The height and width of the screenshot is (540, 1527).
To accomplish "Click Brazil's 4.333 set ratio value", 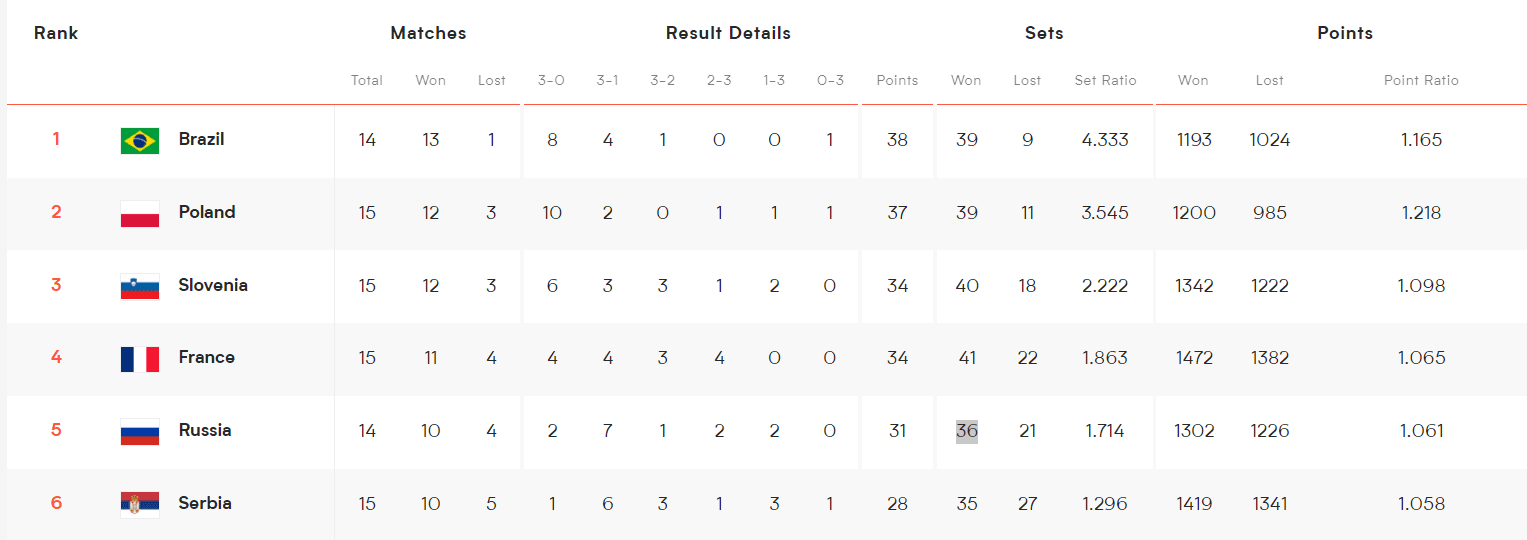I will coord(1105,140).
